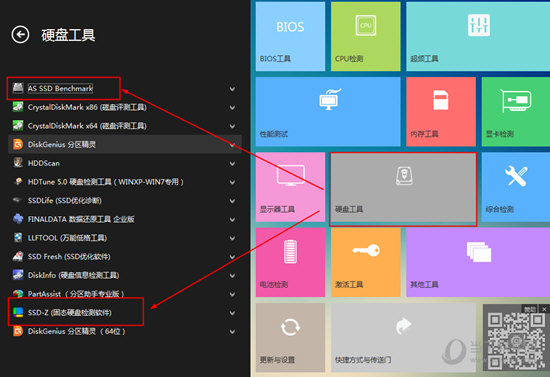The image size is (550, 377).
Task: Click the colorful SSD-Z icon
Action: coord(18,312)
